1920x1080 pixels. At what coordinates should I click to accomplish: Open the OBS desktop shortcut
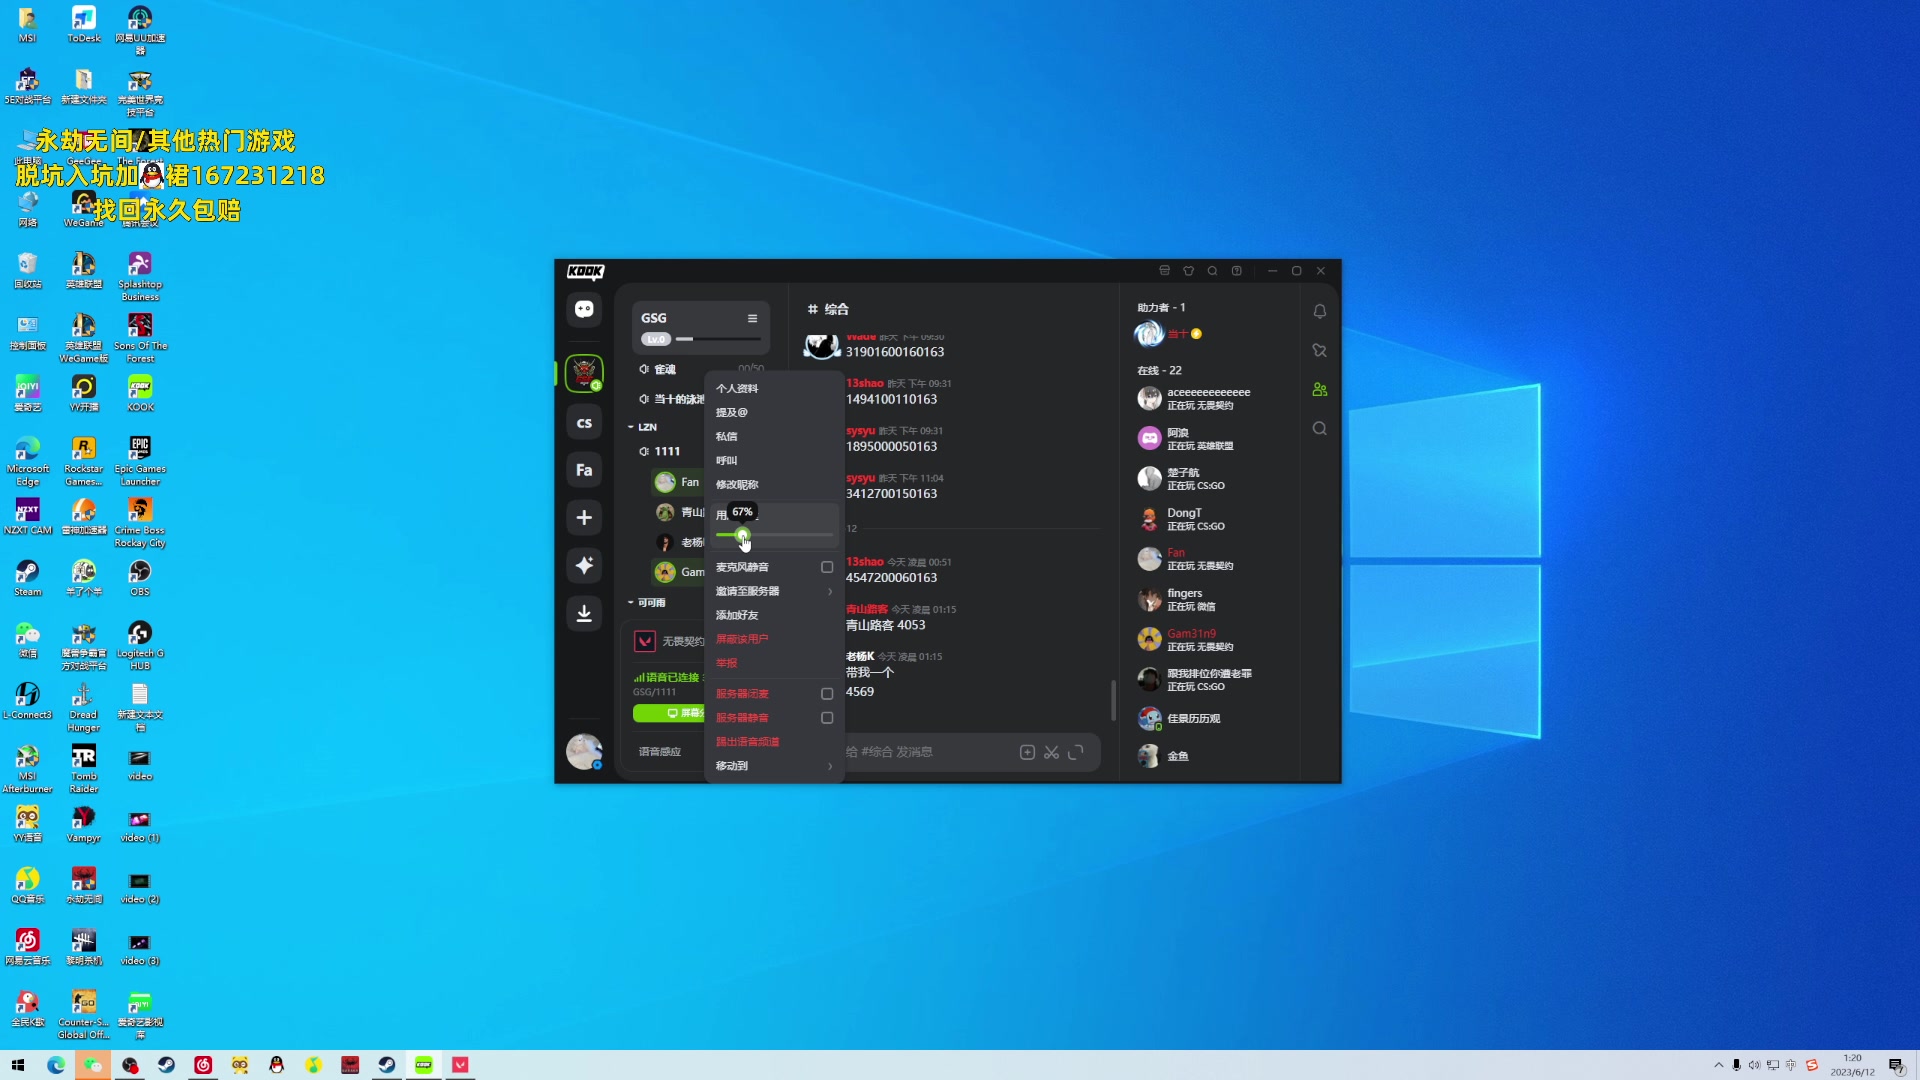[x=140, y=578]
